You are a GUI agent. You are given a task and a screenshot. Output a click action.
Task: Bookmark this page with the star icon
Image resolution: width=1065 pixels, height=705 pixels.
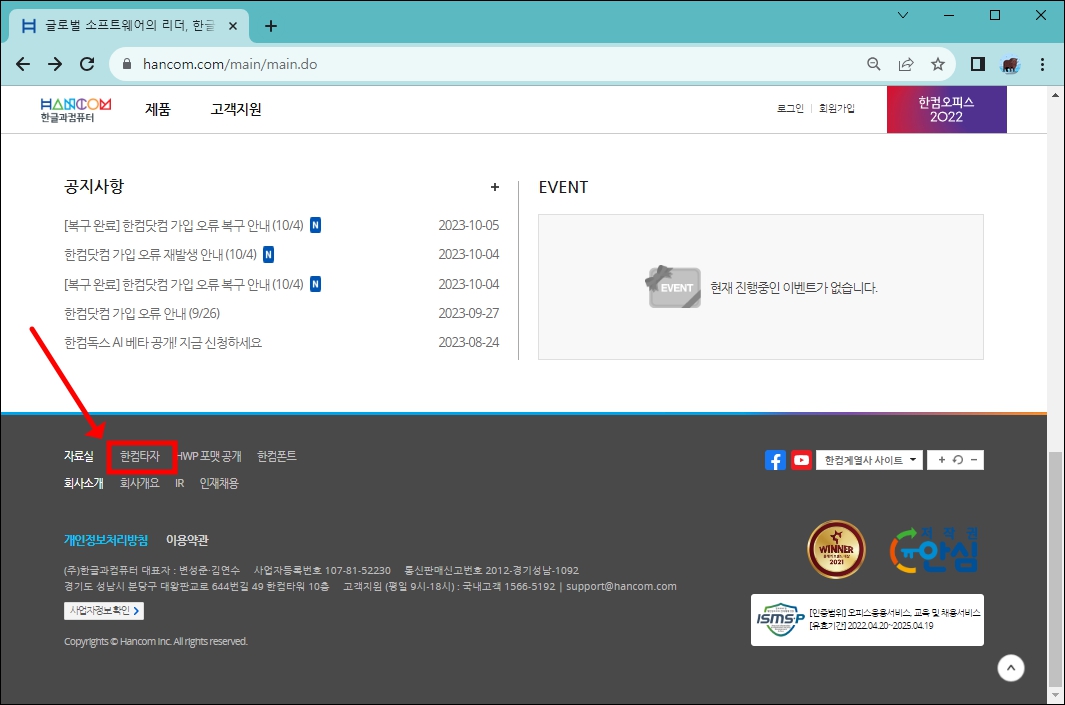click(x=938, y=64)
